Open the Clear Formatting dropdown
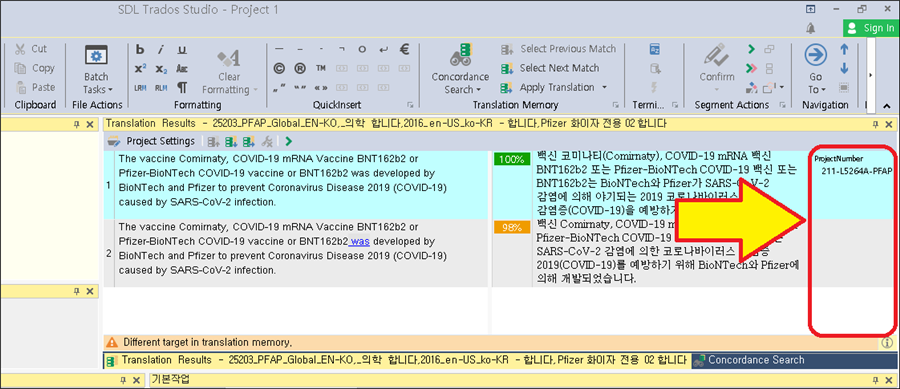 [x=230, y=71]
